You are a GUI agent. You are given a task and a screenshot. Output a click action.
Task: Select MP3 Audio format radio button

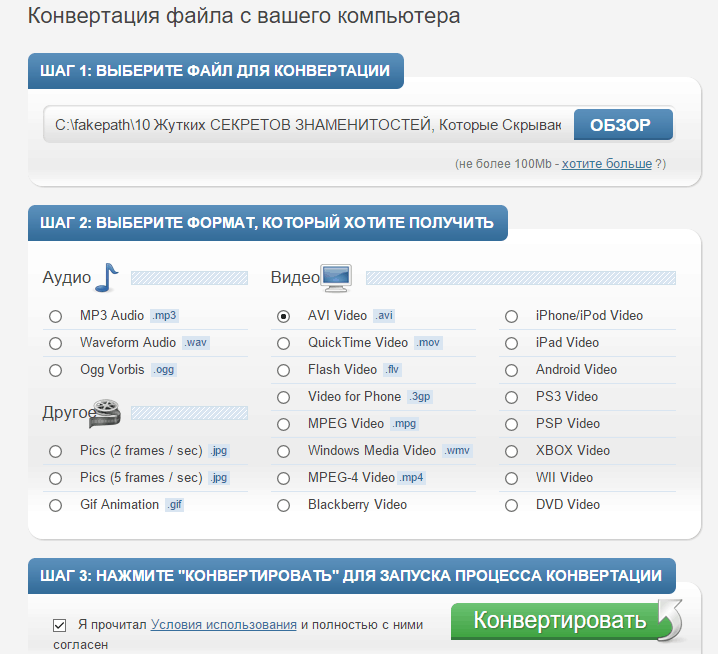tap(55, 317)
